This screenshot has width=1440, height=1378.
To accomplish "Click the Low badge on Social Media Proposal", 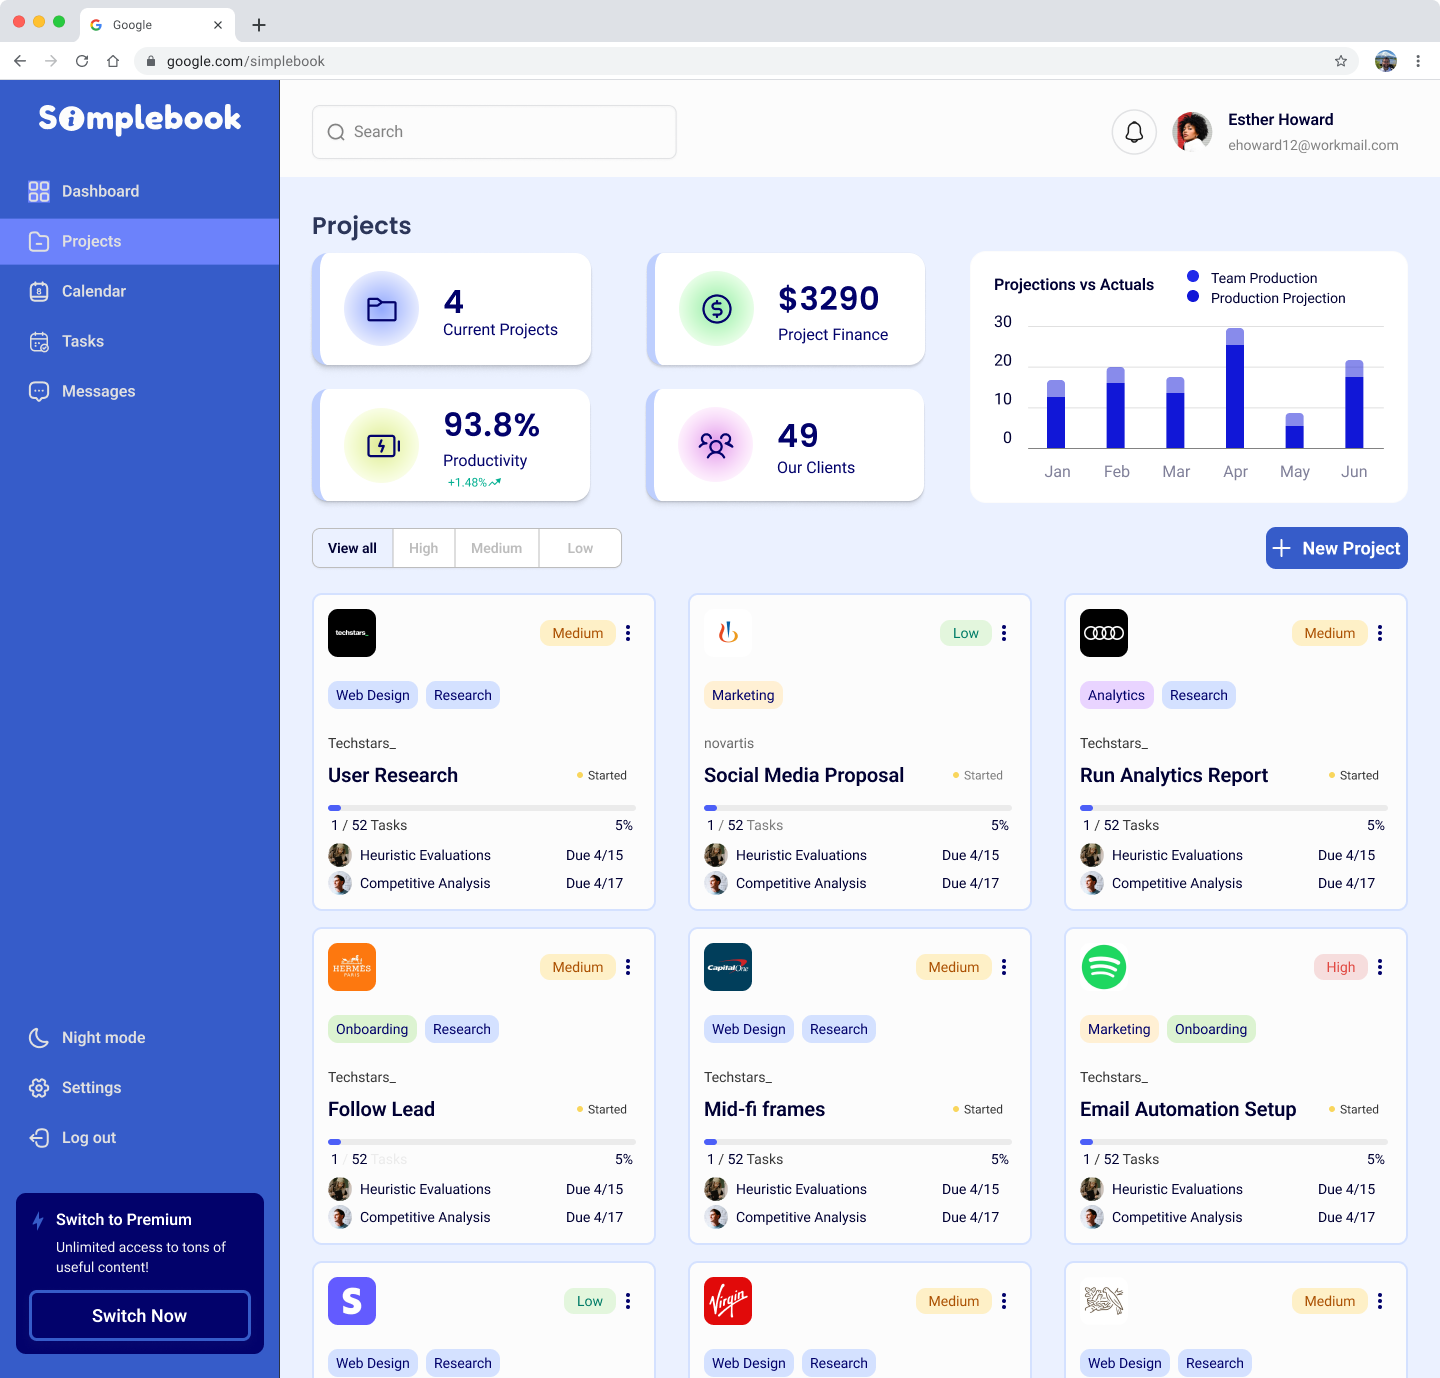I will point(966,633).
